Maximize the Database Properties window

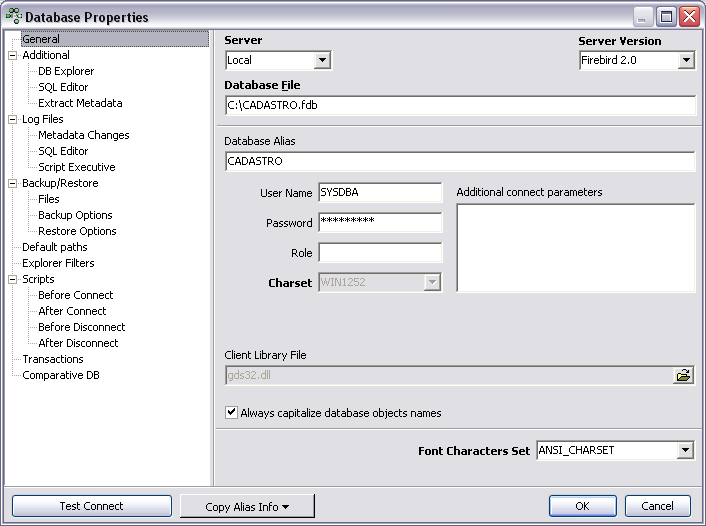[x=666, y=17]
